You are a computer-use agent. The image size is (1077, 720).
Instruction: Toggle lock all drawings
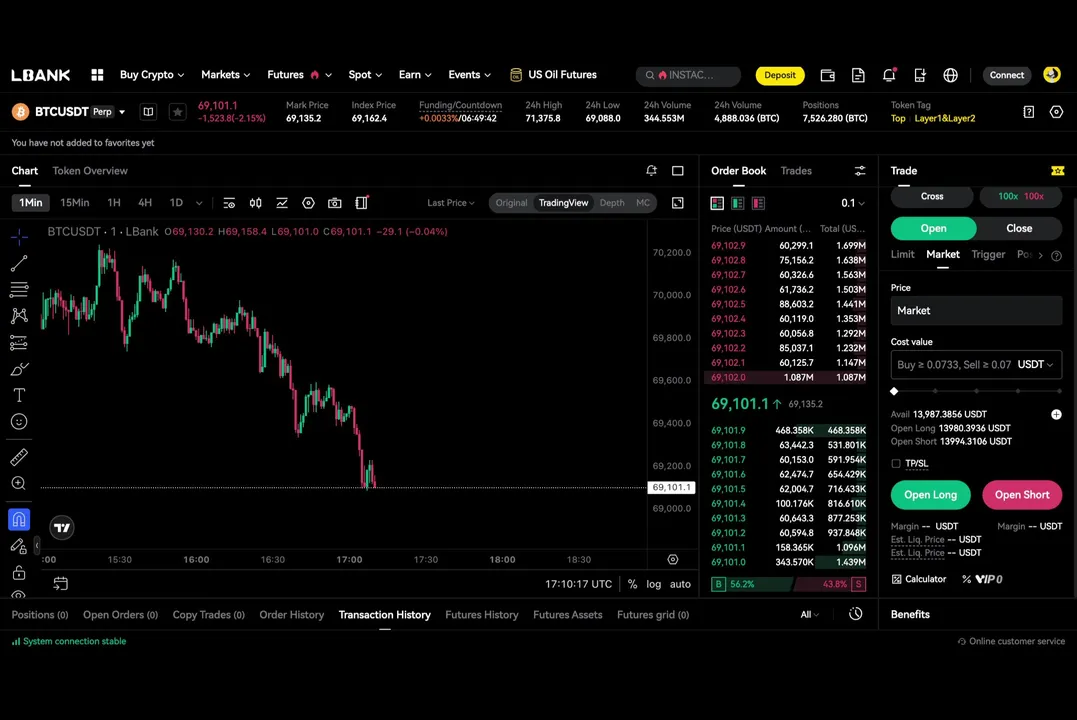[x=19, y=572]
